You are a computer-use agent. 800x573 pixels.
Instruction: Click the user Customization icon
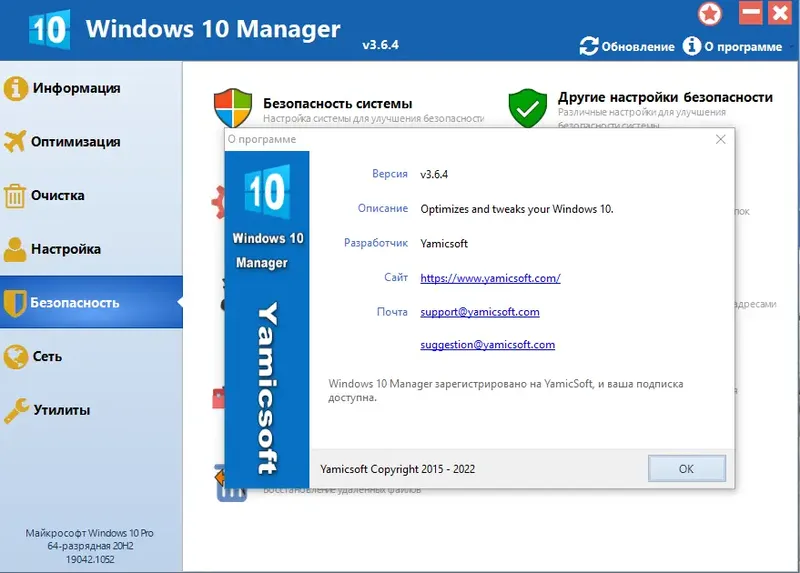click(15, 250)
